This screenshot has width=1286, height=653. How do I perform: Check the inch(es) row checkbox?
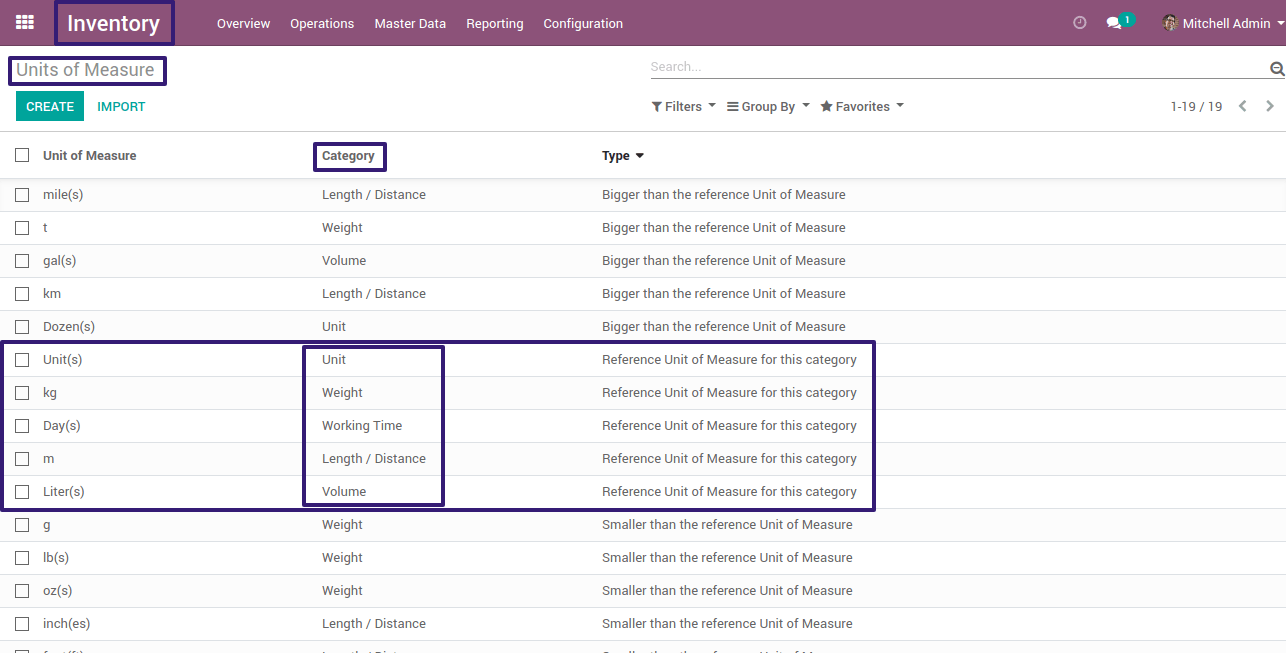click(22, 624)
